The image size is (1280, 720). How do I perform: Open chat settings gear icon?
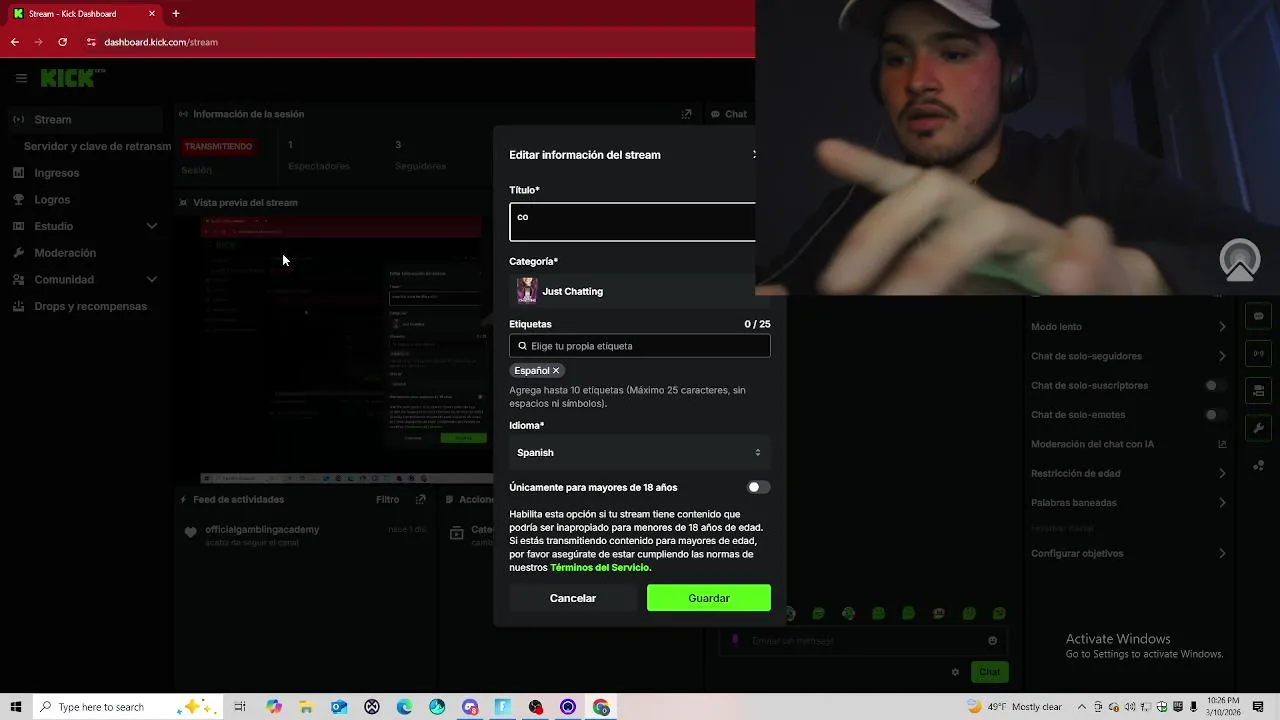click(955, 672)
